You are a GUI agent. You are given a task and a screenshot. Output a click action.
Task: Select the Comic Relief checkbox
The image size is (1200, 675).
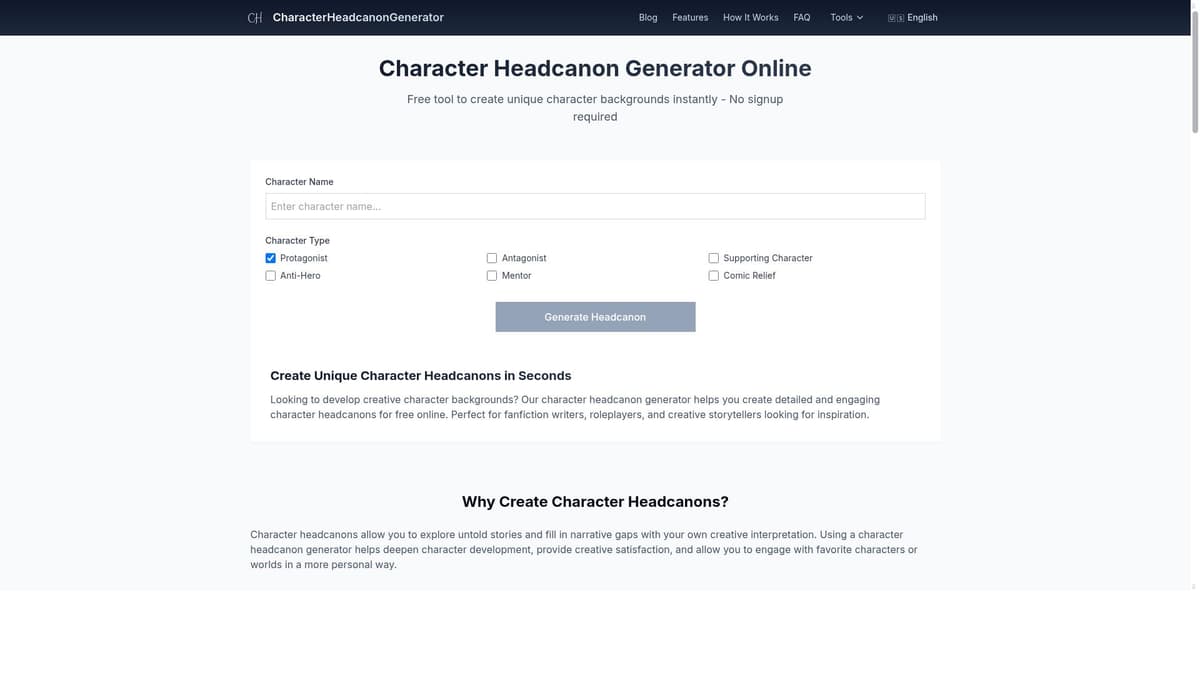714,275
